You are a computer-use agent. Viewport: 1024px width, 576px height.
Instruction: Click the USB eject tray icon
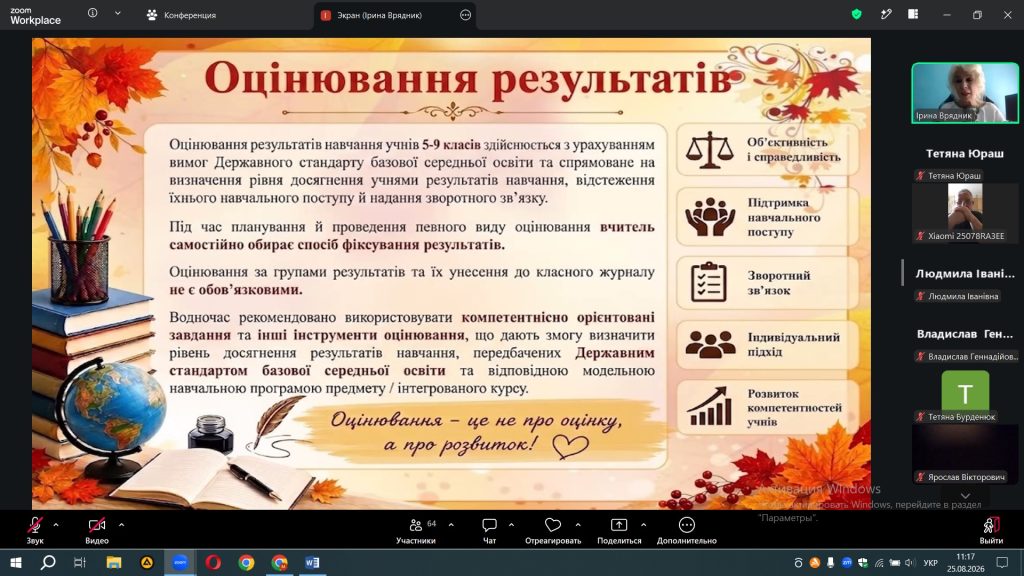830,562
